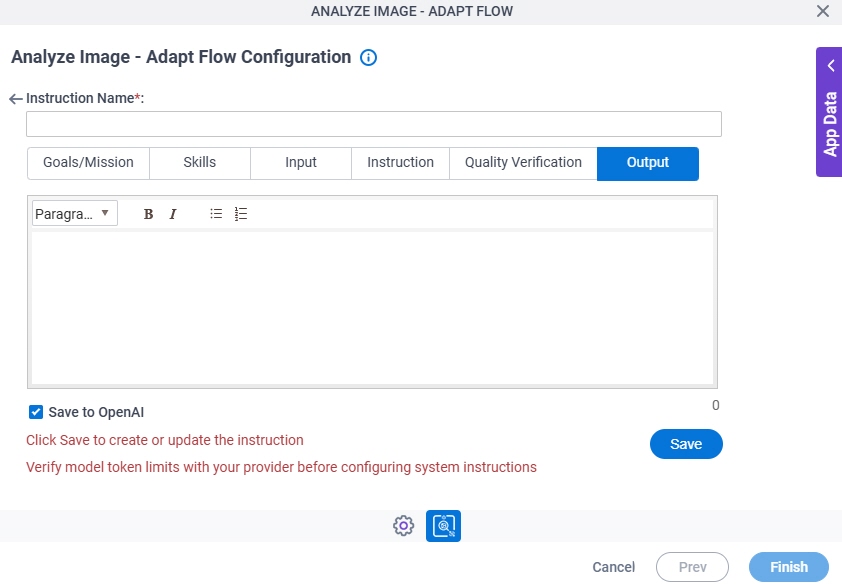
Task: Click the 'Click Save to create or update' message
Action: click(x=165, y=440)
